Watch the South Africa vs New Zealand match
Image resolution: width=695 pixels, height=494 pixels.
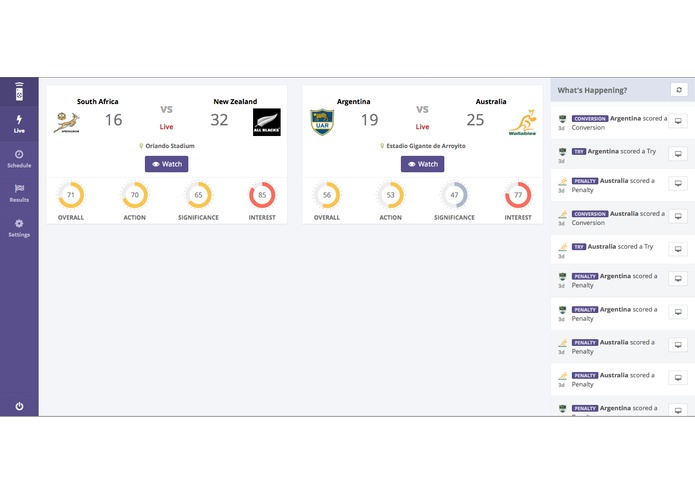(167, 164)
